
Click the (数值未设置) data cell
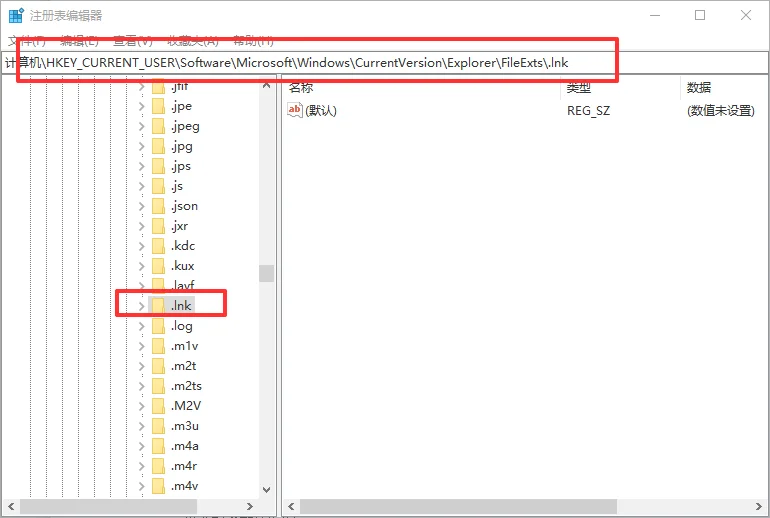(x=721, y=110)
